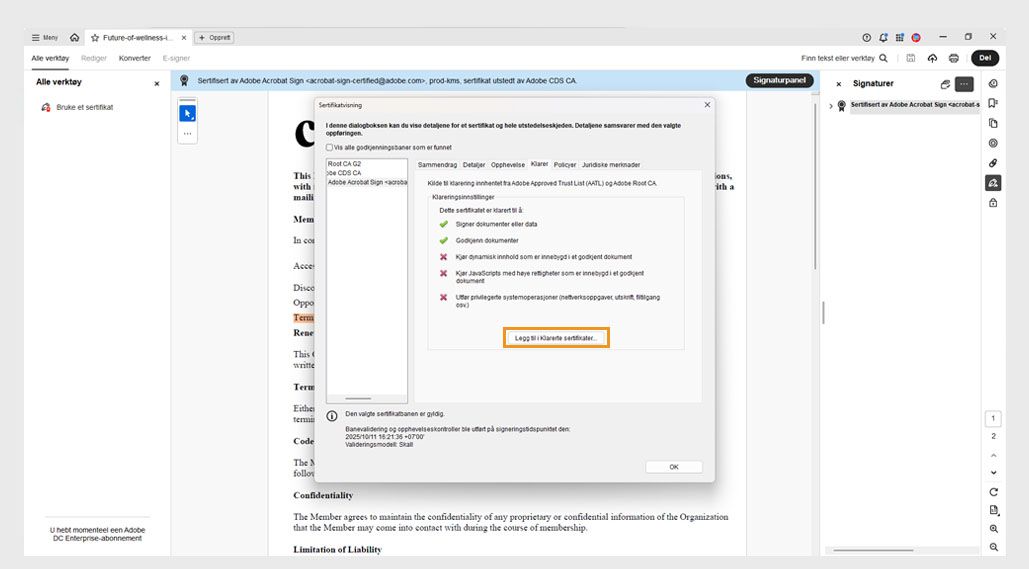Open the hamburger Meny menu

click(45, 37)
